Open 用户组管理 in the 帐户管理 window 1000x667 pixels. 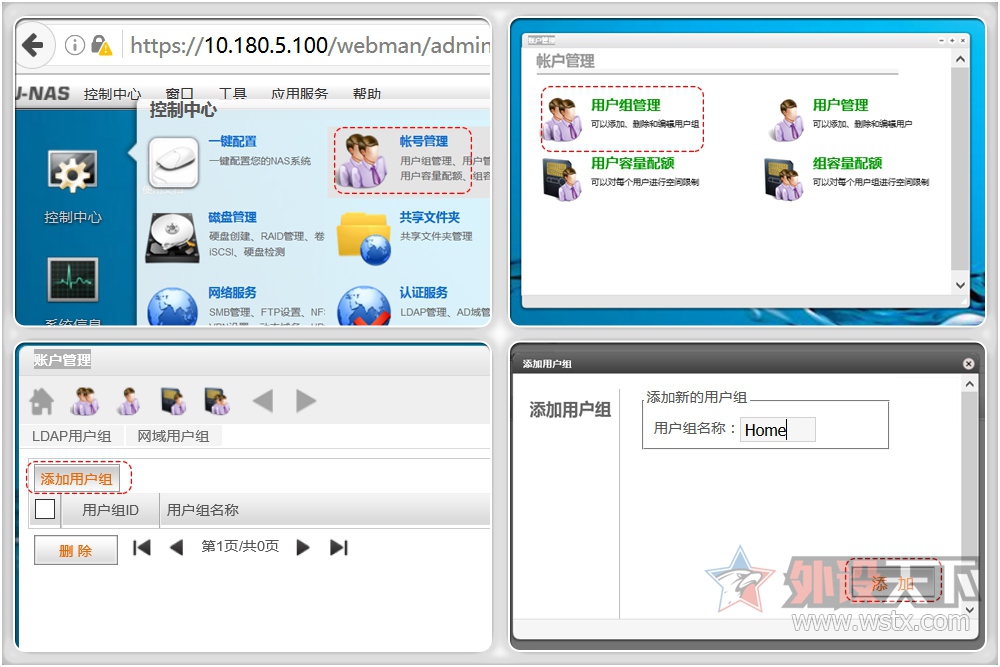622,119
